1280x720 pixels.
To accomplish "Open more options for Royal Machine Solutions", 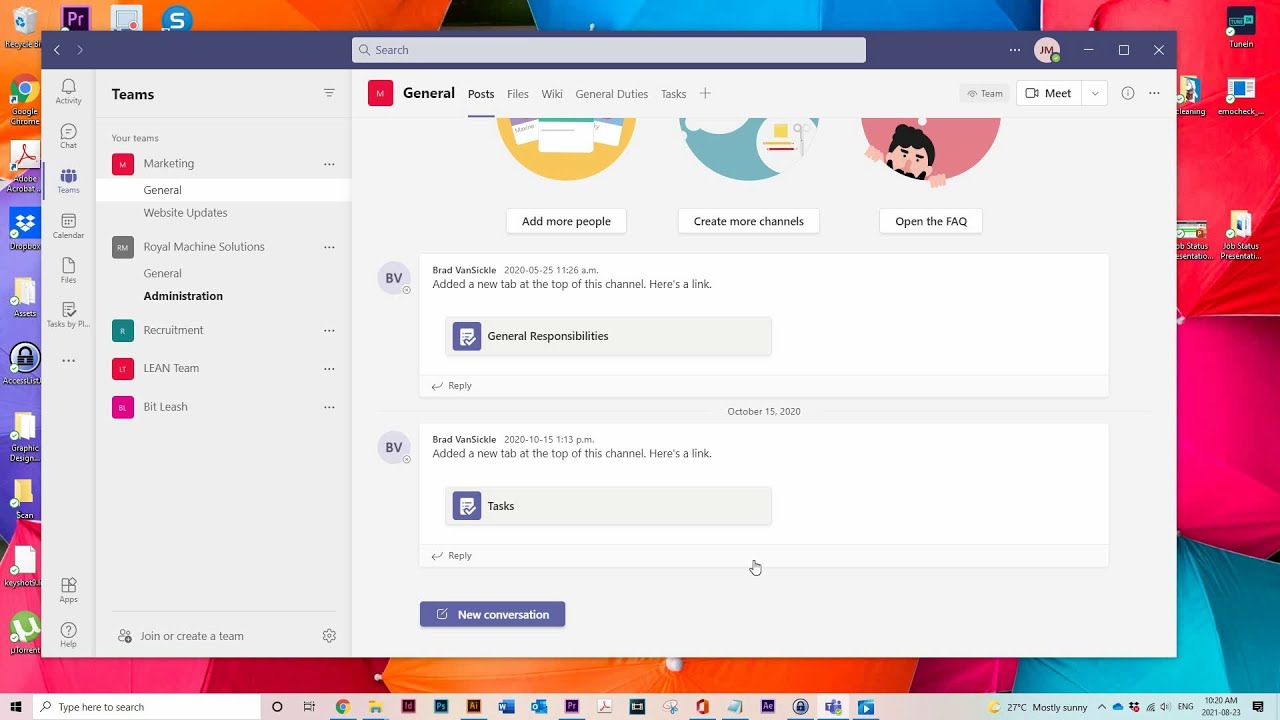I will pyautogui.click(x=329, y=247).
